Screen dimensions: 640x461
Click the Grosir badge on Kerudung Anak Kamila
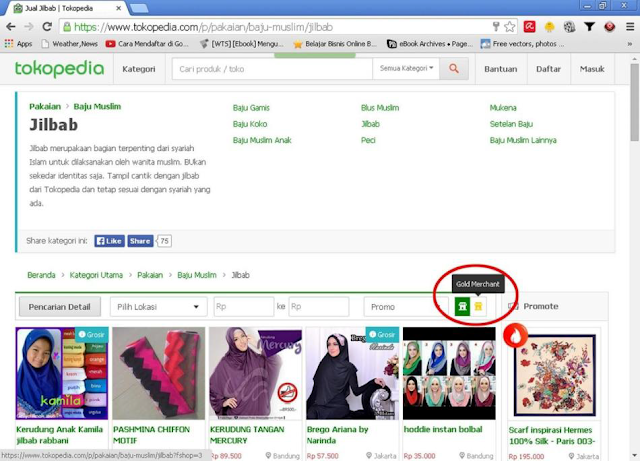coord(92,334)
